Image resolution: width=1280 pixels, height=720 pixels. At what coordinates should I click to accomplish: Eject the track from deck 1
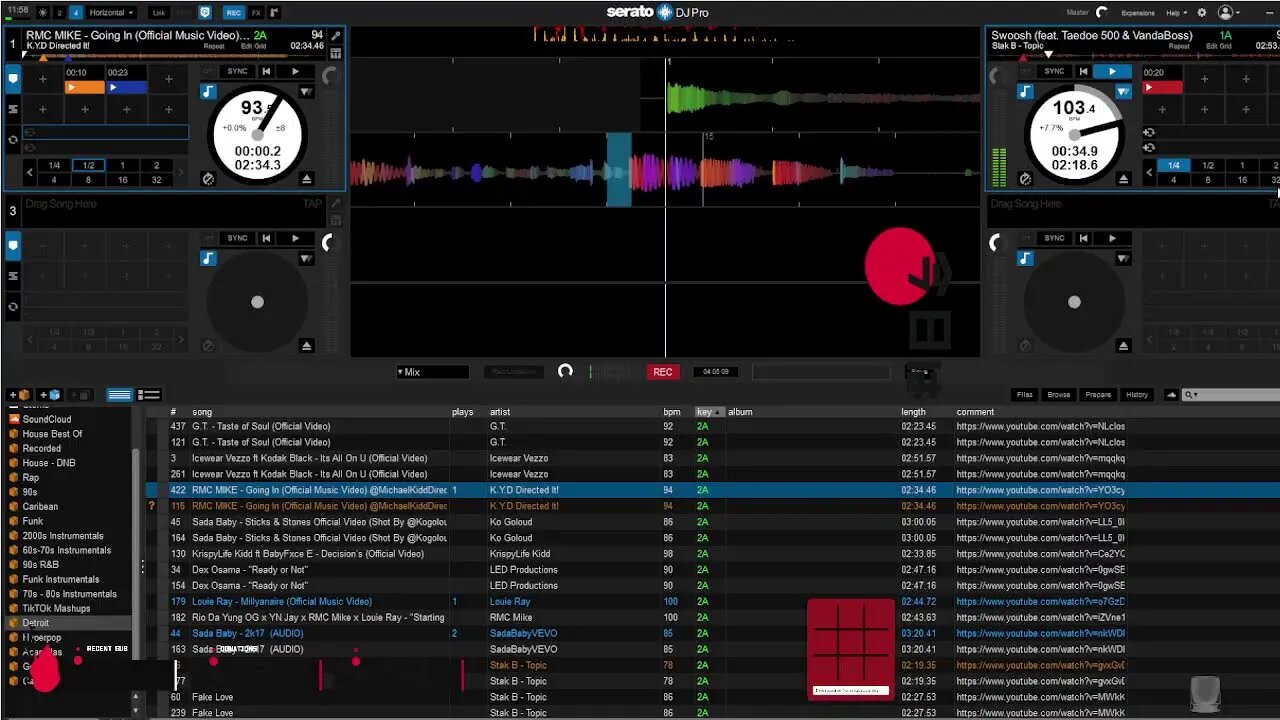[307, 179]
